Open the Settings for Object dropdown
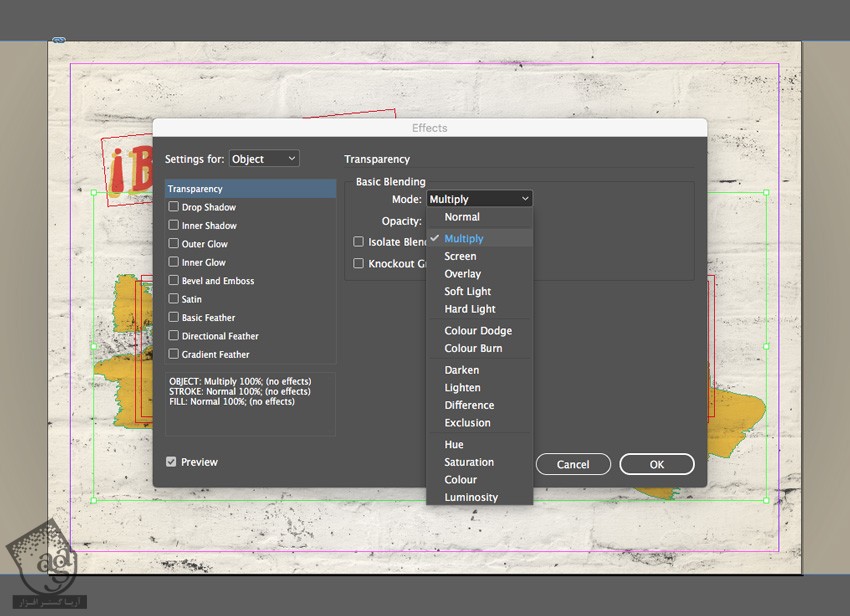Image resolution: width=850 pixels, height=616 pixels. click(x=264, y=159)
